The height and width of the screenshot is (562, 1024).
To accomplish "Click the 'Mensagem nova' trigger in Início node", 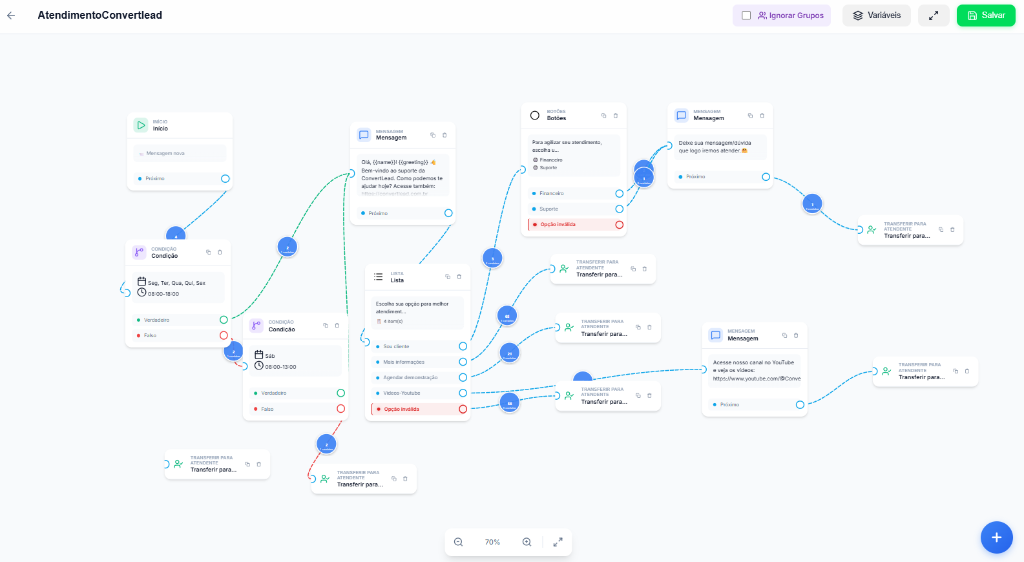I will pyautogui.click(x=180, y=153).
